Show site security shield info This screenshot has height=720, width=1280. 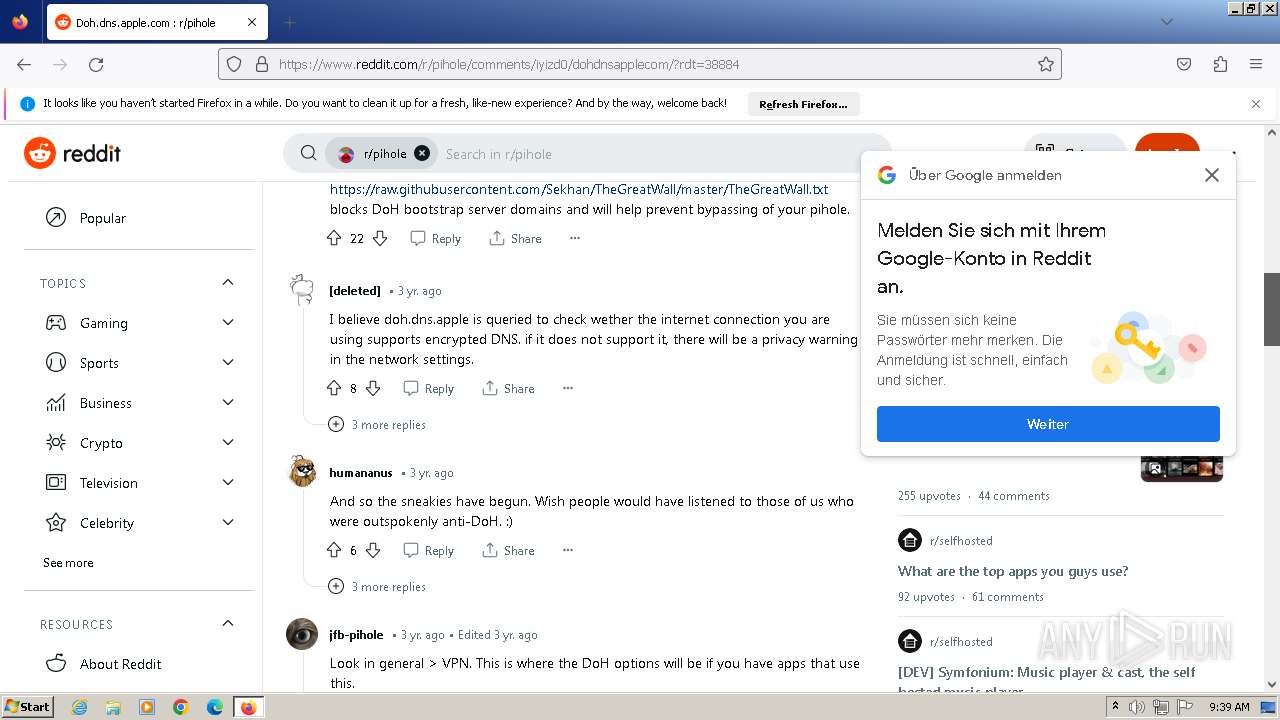pyautogui.click(x=234, y=64)
